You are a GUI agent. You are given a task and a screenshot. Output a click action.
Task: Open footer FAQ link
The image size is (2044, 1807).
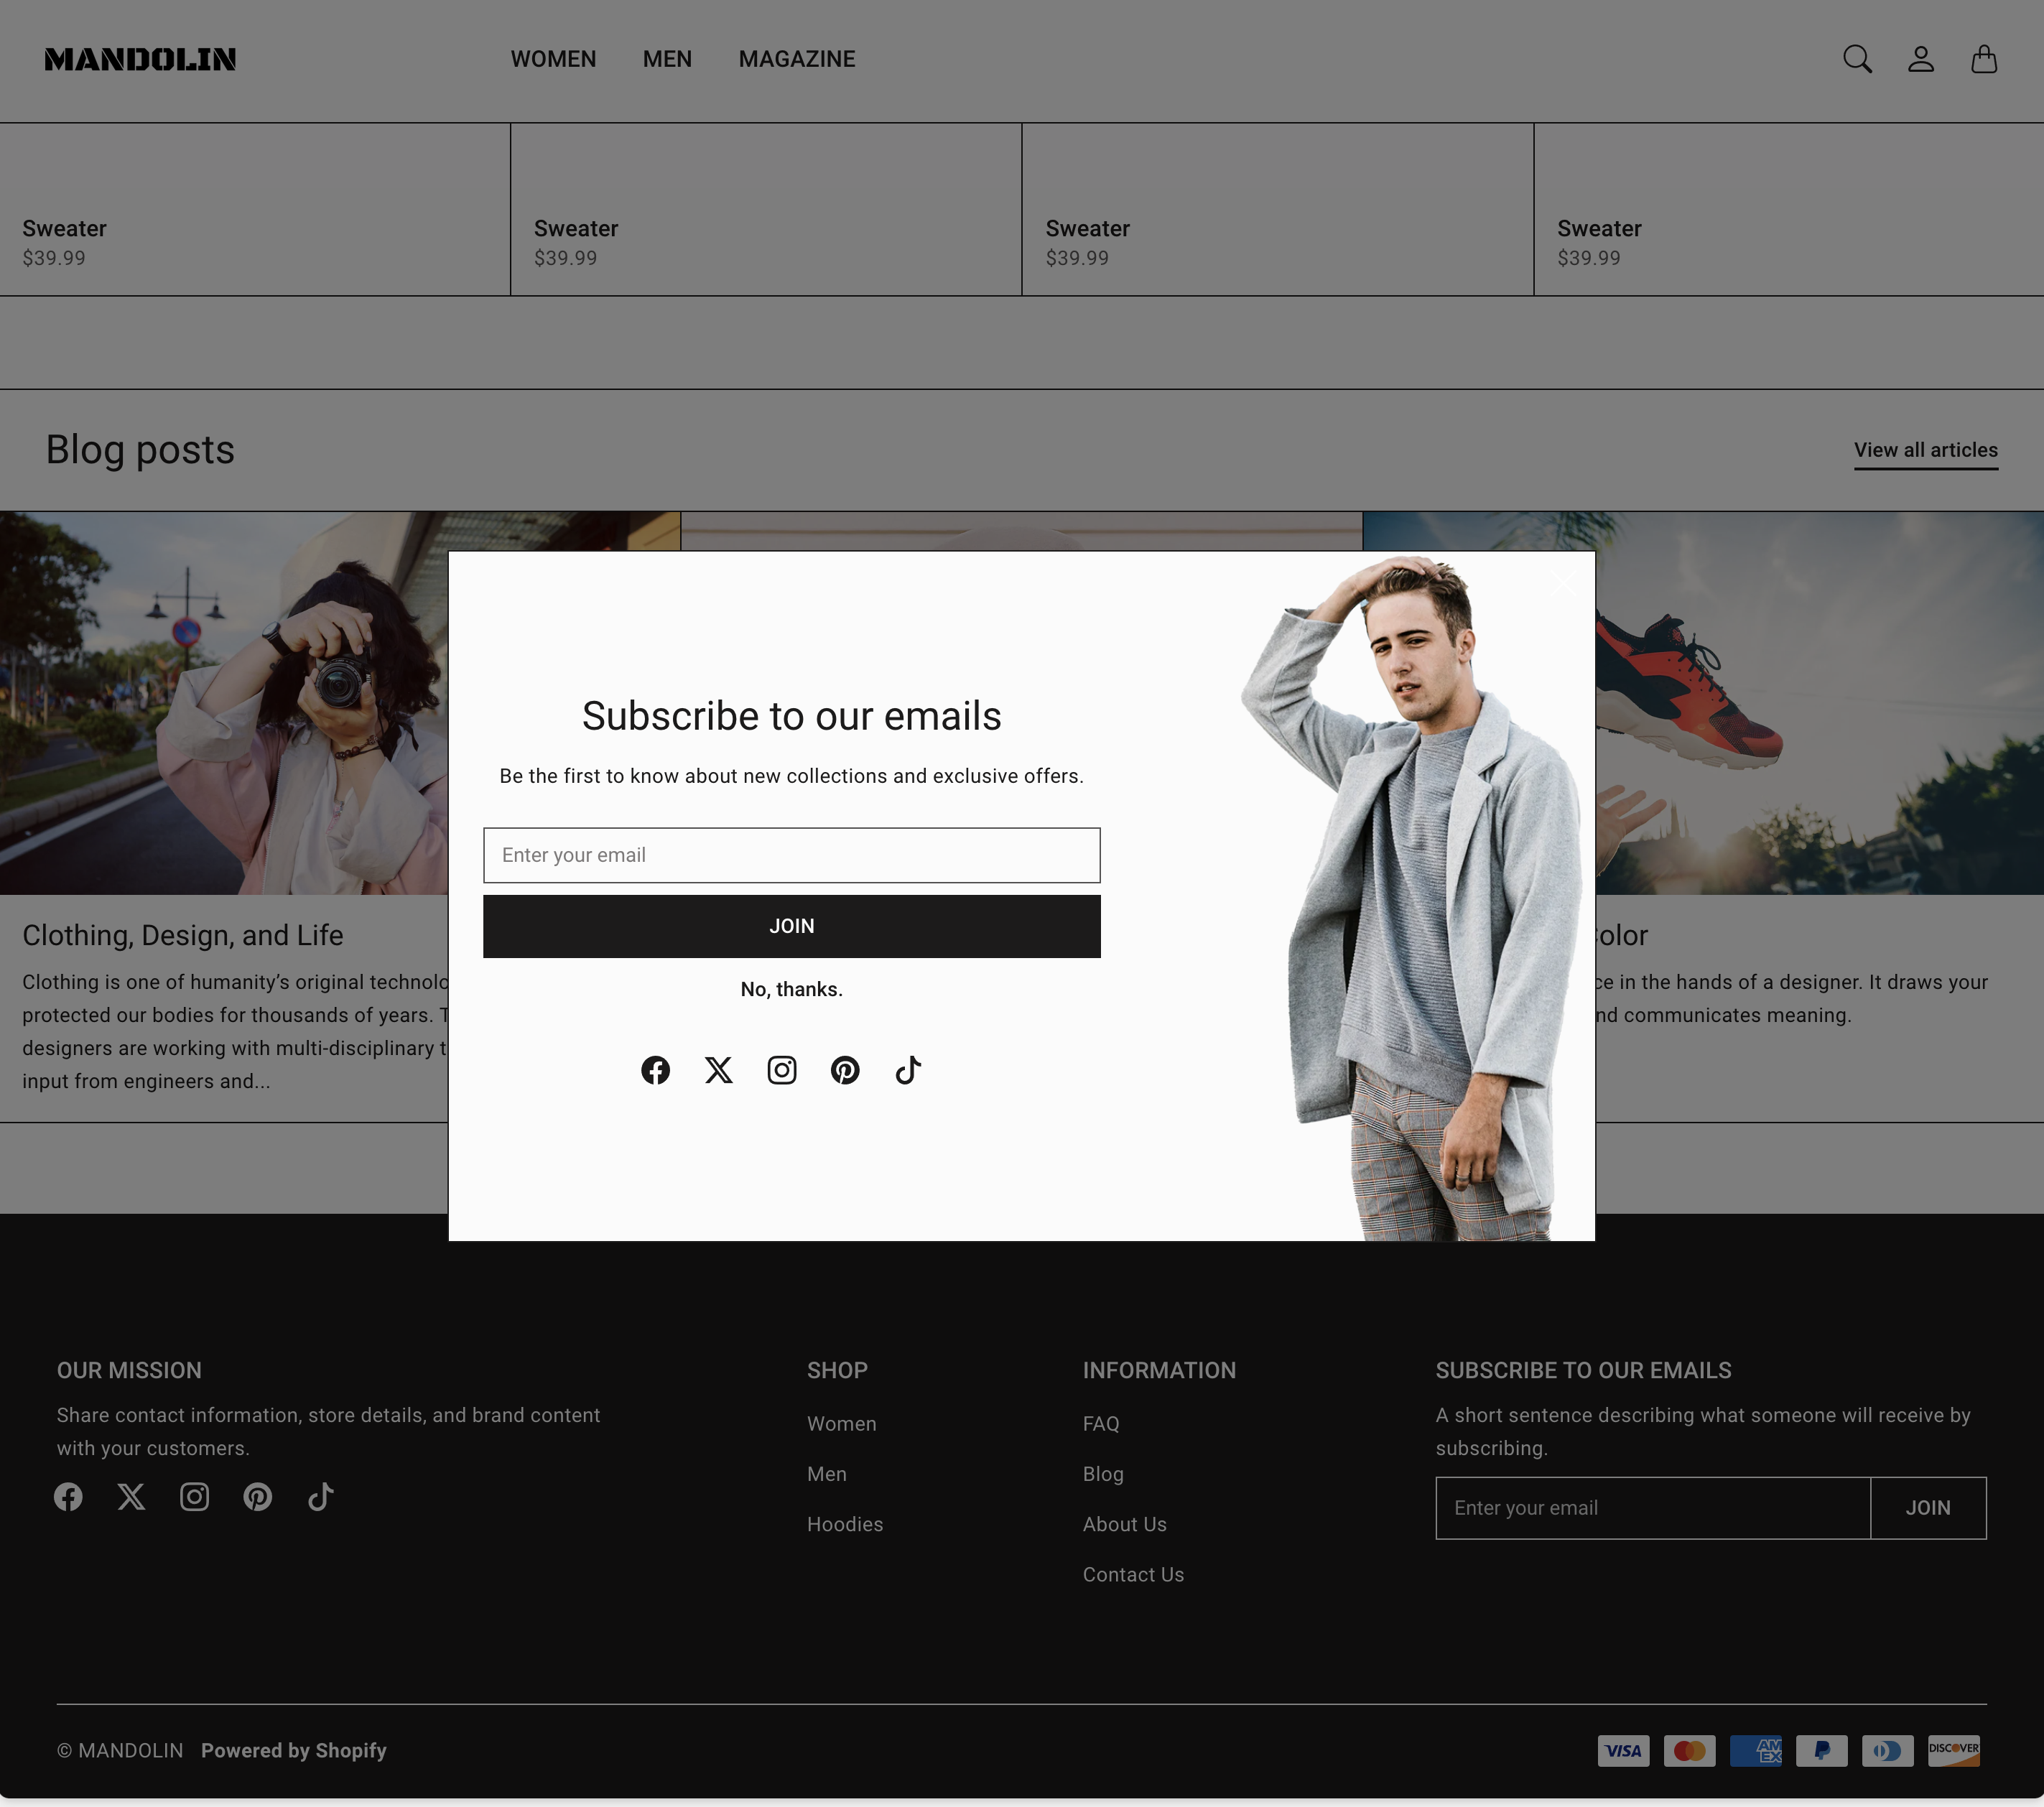click(x=1101, y=1424)
